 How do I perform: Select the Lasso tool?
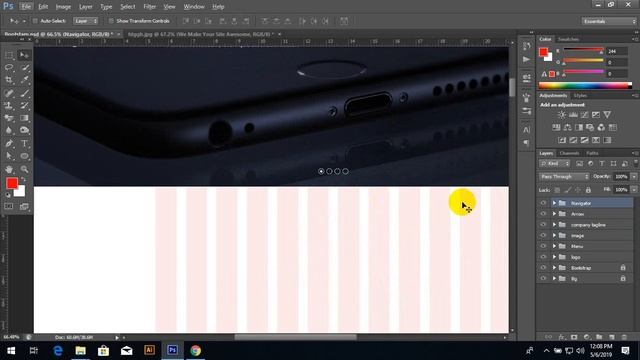coord(9,67)
